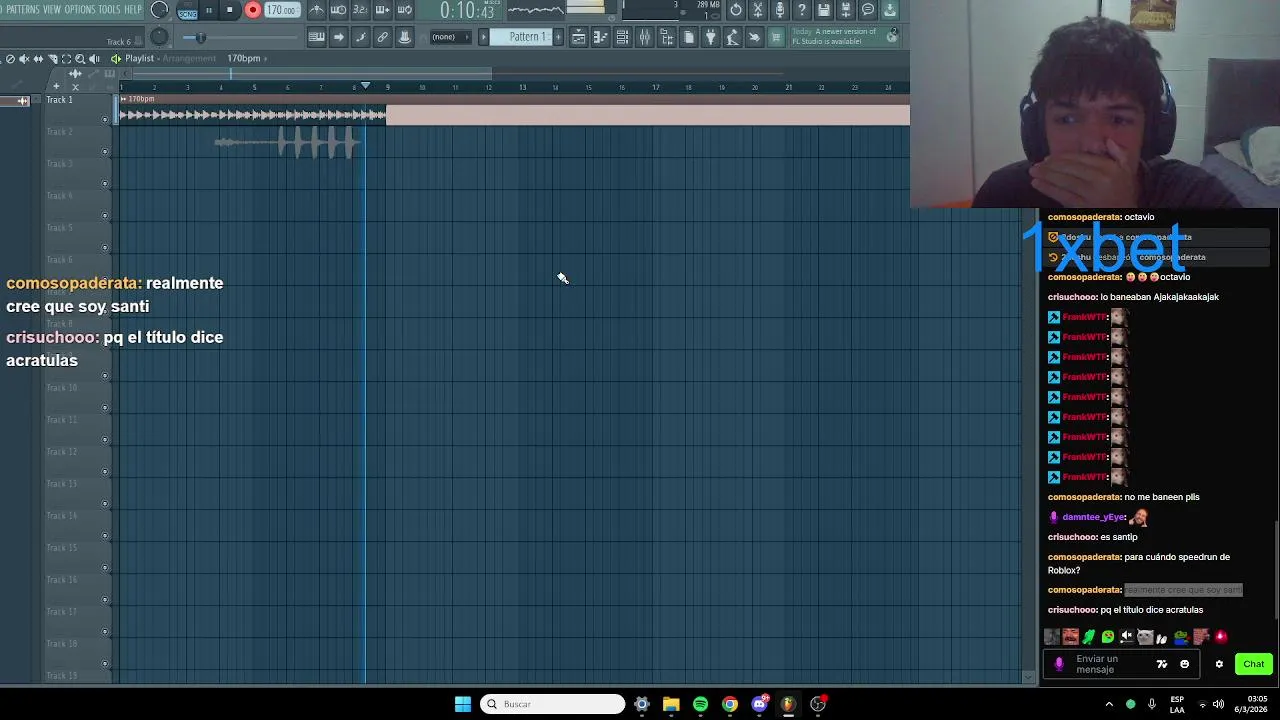Click the 170.000 tempo field
This screenshot has width=1280, height=720.
coord(281,10)
